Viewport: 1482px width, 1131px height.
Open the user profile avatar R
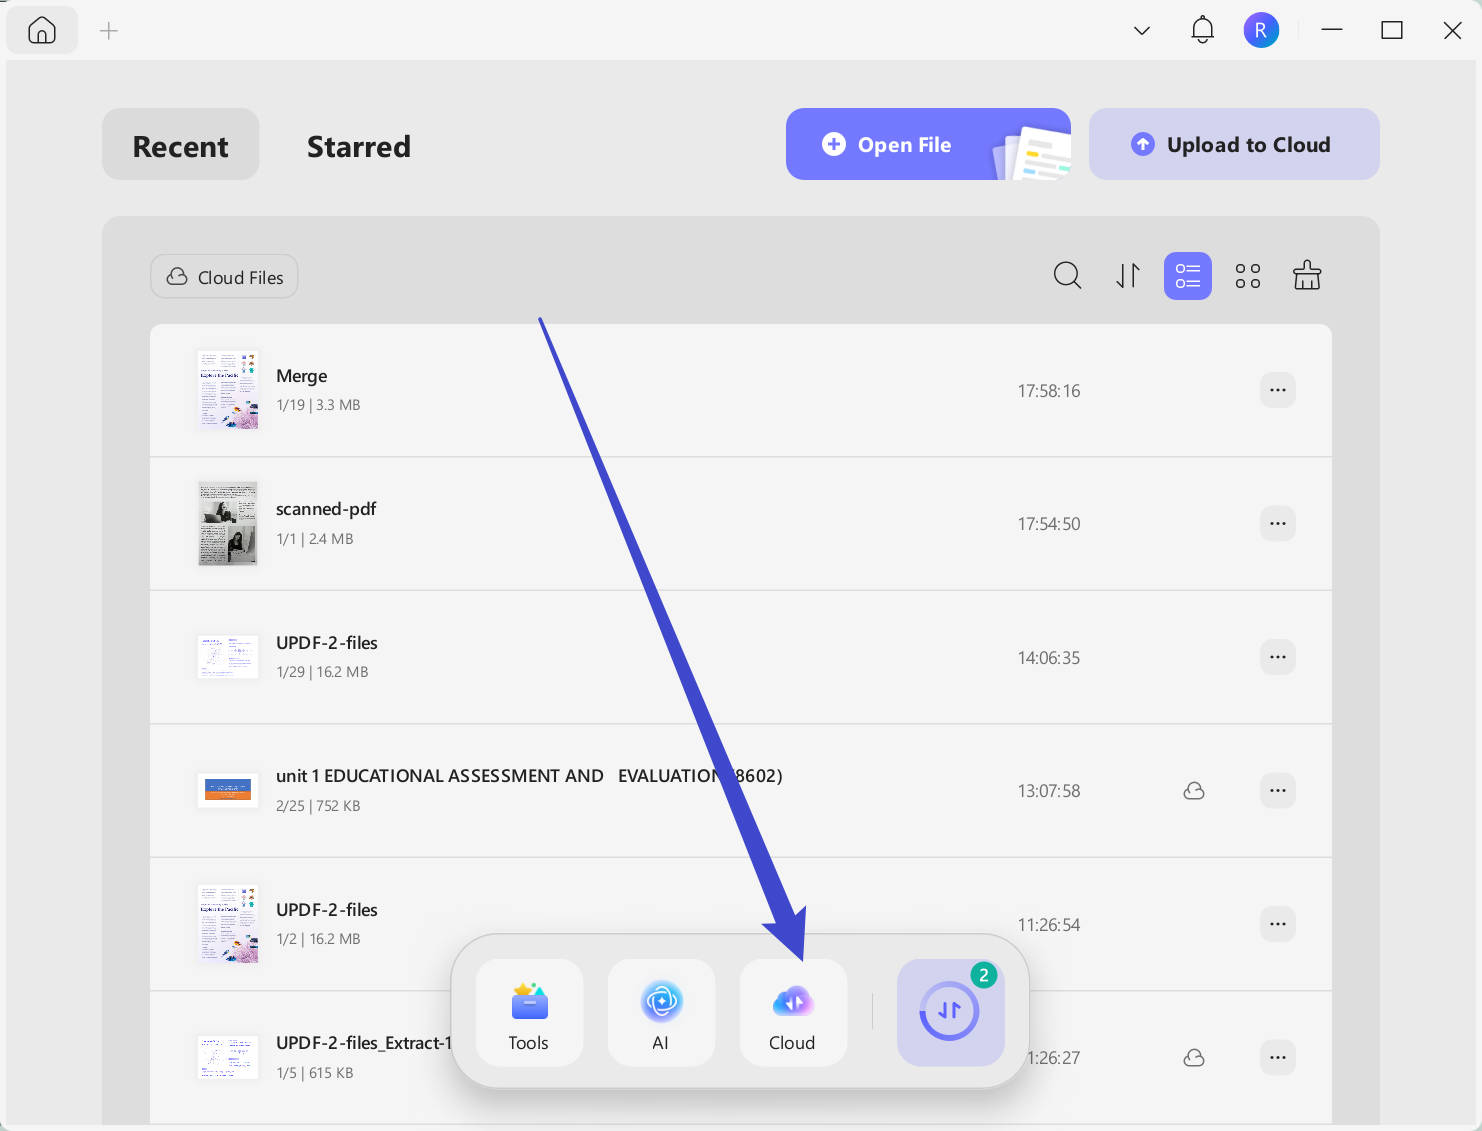[x=1261, y=30]
